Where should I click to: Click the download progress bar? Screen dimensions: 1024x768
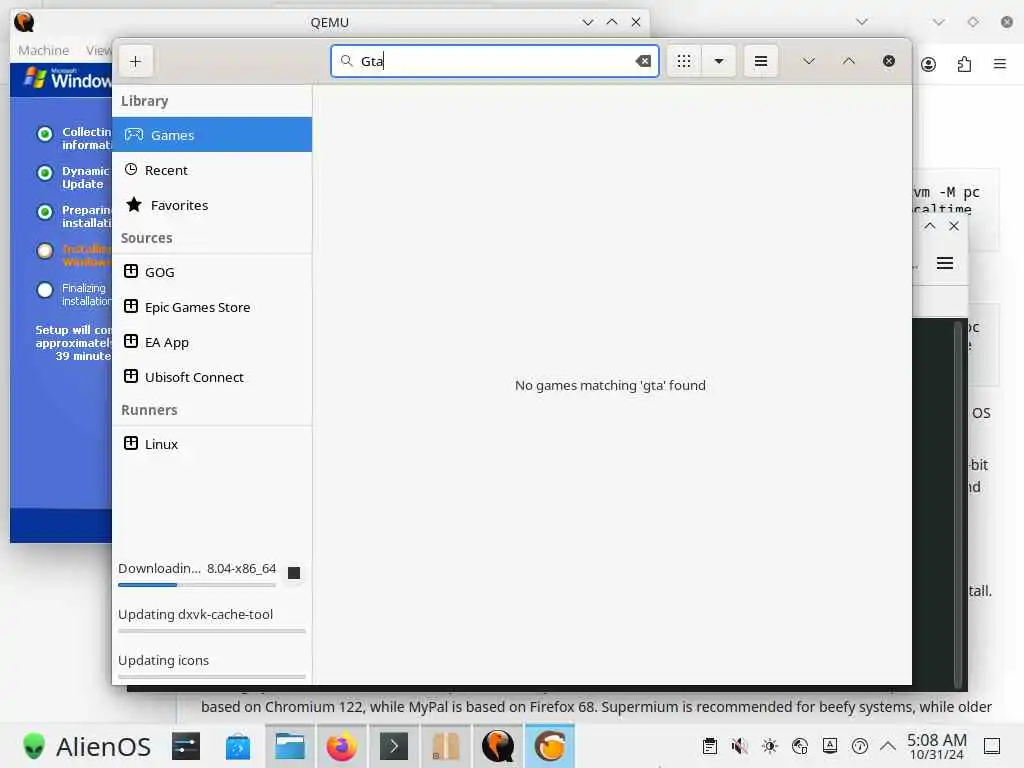pyautogui.click(x=197, y=585)
